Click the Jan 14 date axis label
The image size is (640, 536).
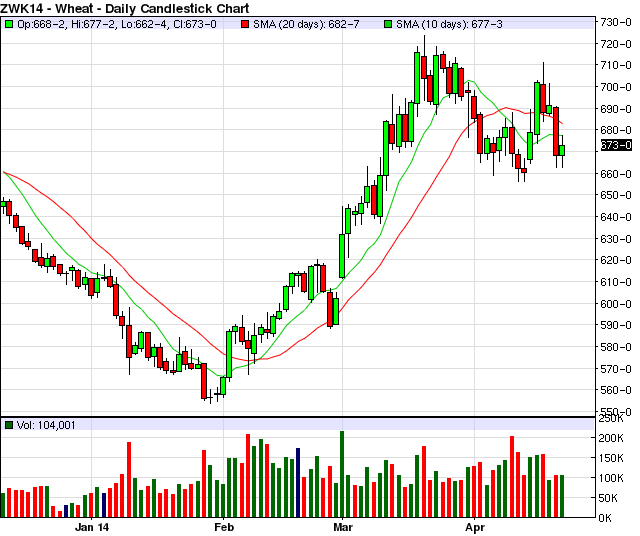tap(92, 527)
